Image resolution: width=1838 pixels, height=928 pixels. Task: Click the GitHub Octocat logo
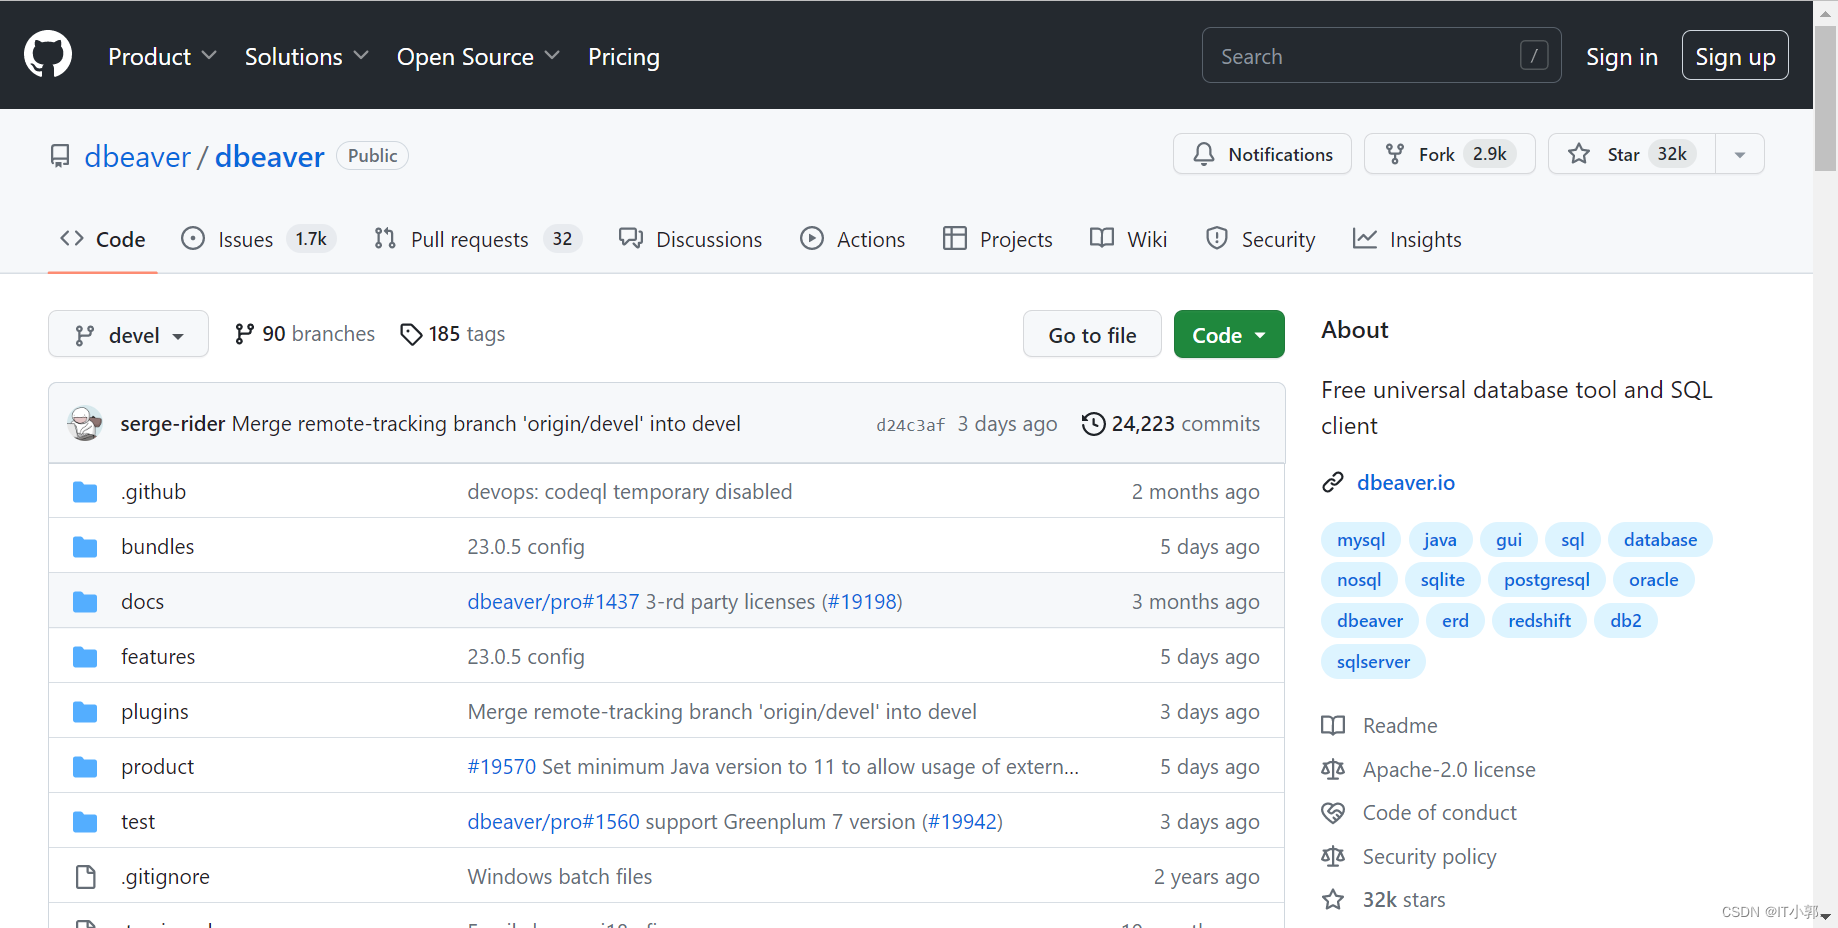point(48,54)
